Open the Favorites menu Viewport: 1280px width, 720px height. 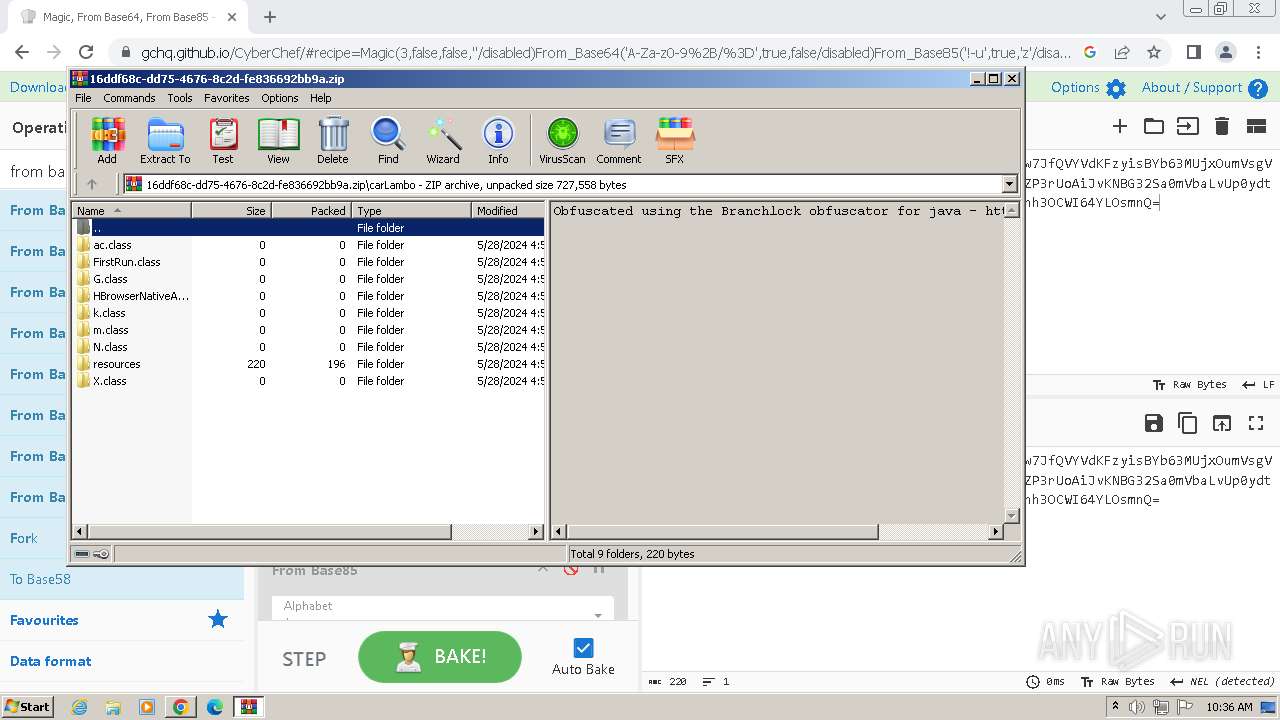(x=227, y=98)
